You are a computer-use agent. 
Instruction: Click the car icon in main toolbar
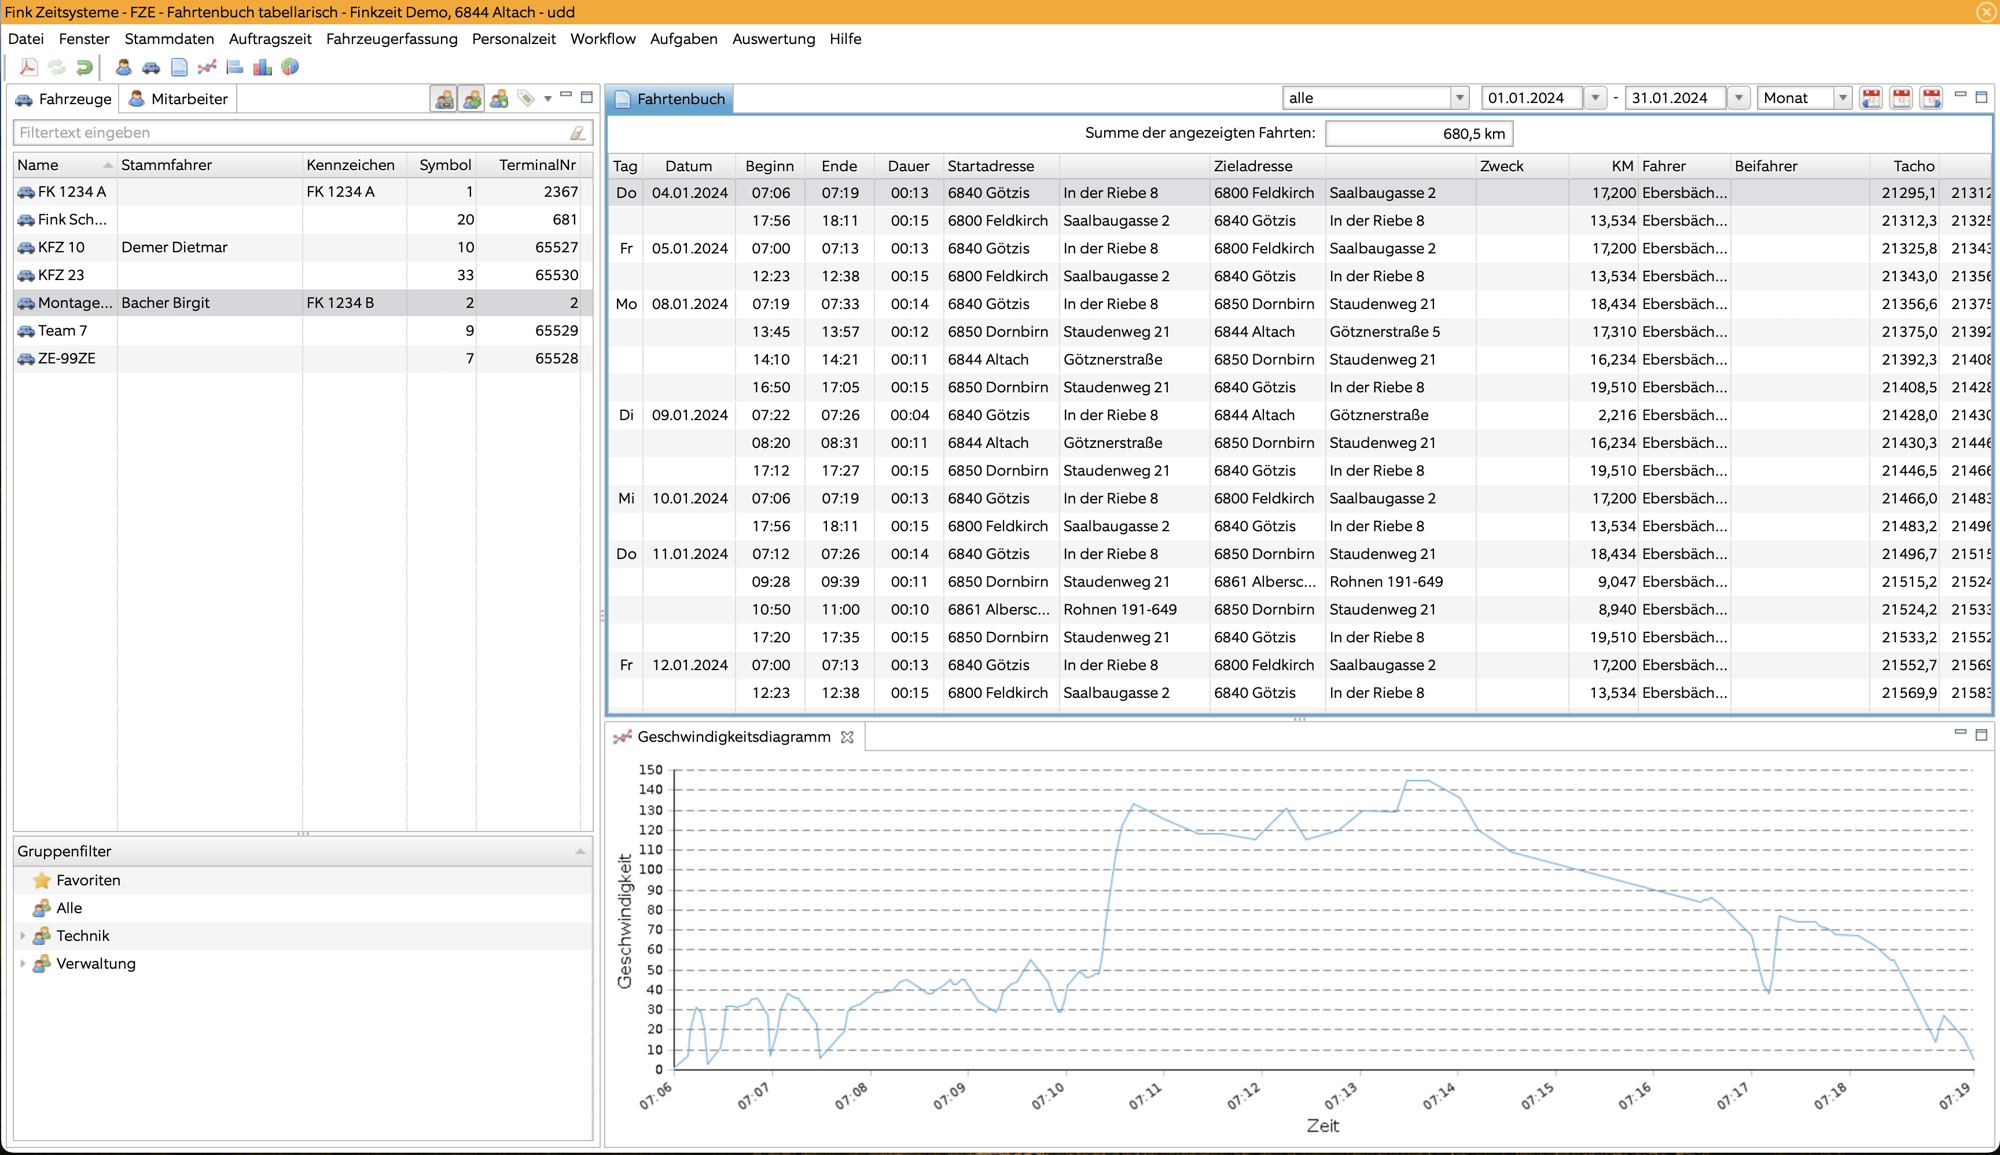point(151,68)
